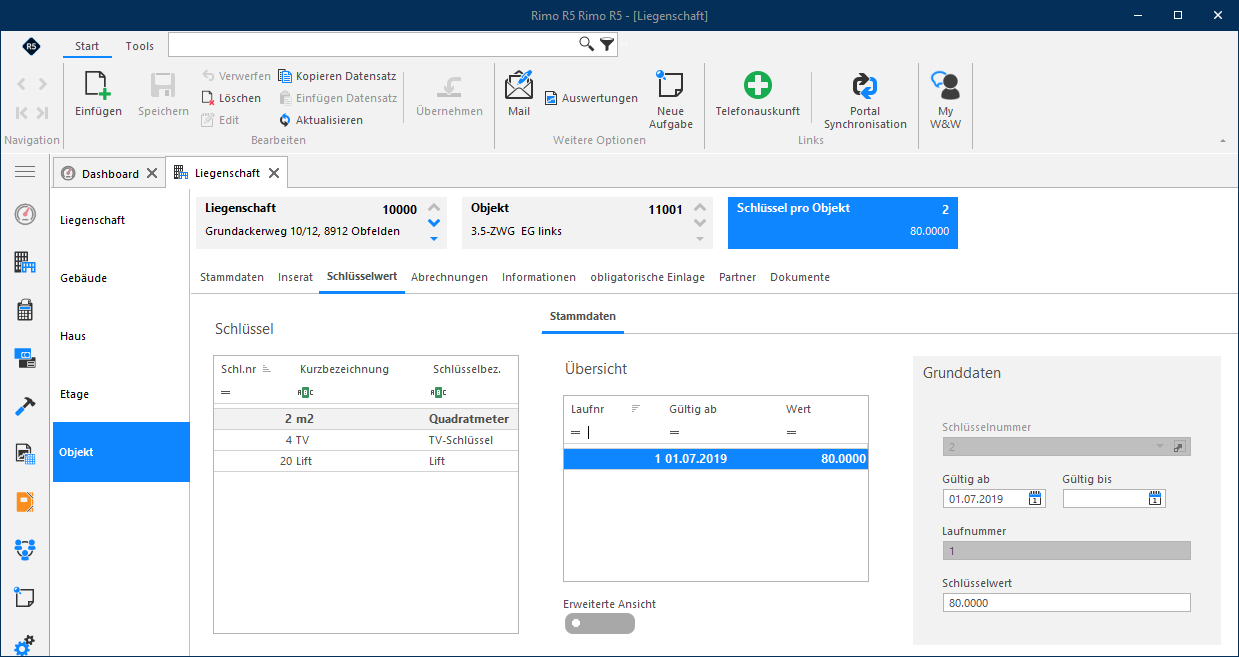
Task: Open Auswertungen reports
Action: pyautogui.click(x=591, y=98)
